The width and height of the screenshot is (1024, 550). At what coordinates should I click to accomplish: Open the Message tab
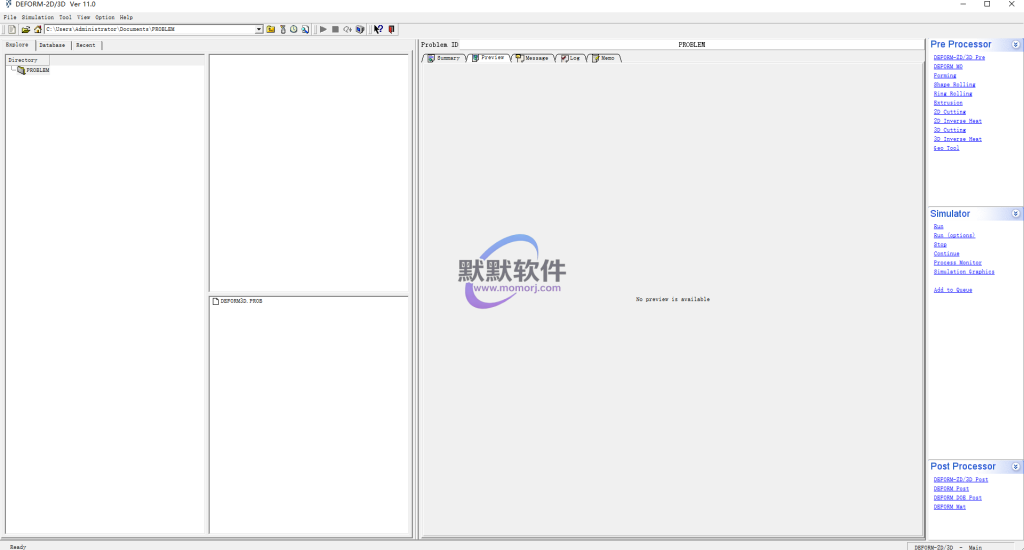(532, 58)
